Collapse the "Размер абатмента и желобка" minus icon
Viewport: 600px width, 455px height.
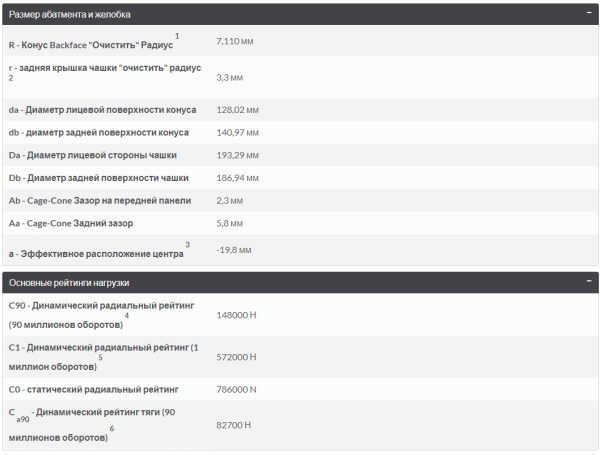click(589, 15)
